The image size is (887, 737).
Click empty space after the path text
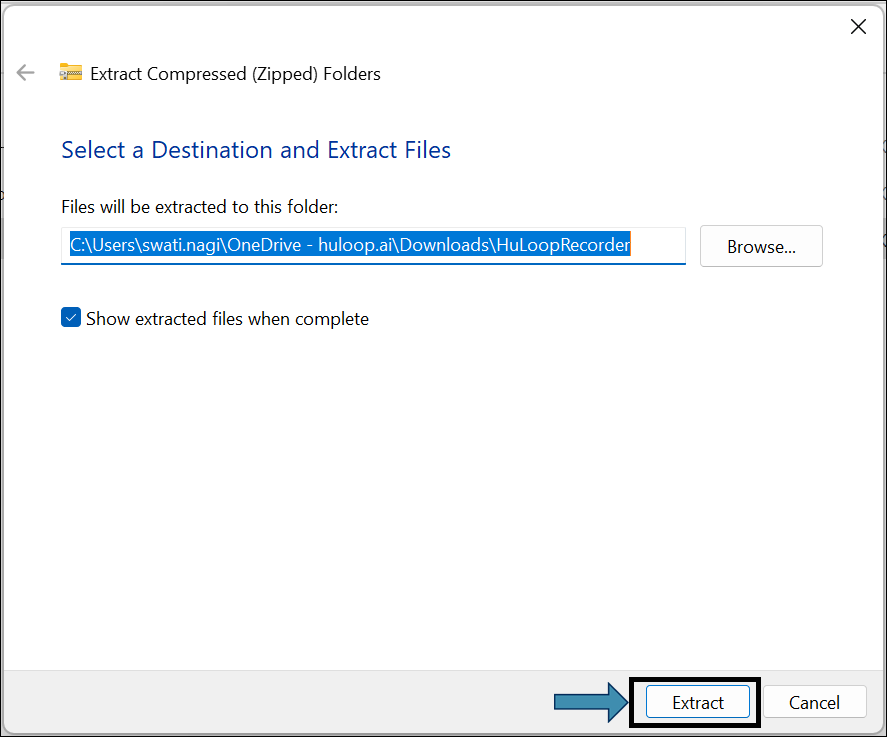click(x=658, y=245)
